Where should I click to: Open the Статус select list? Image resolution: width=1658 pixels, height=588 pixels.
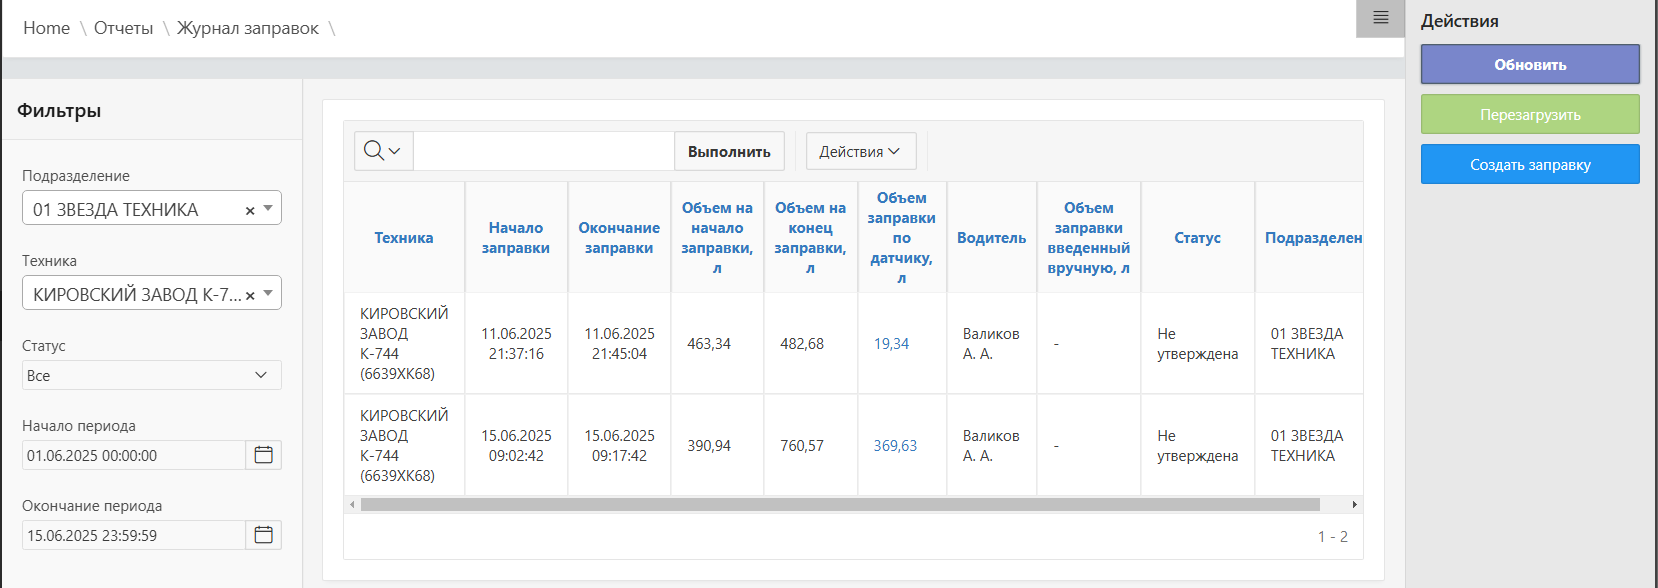pos(151,375)
